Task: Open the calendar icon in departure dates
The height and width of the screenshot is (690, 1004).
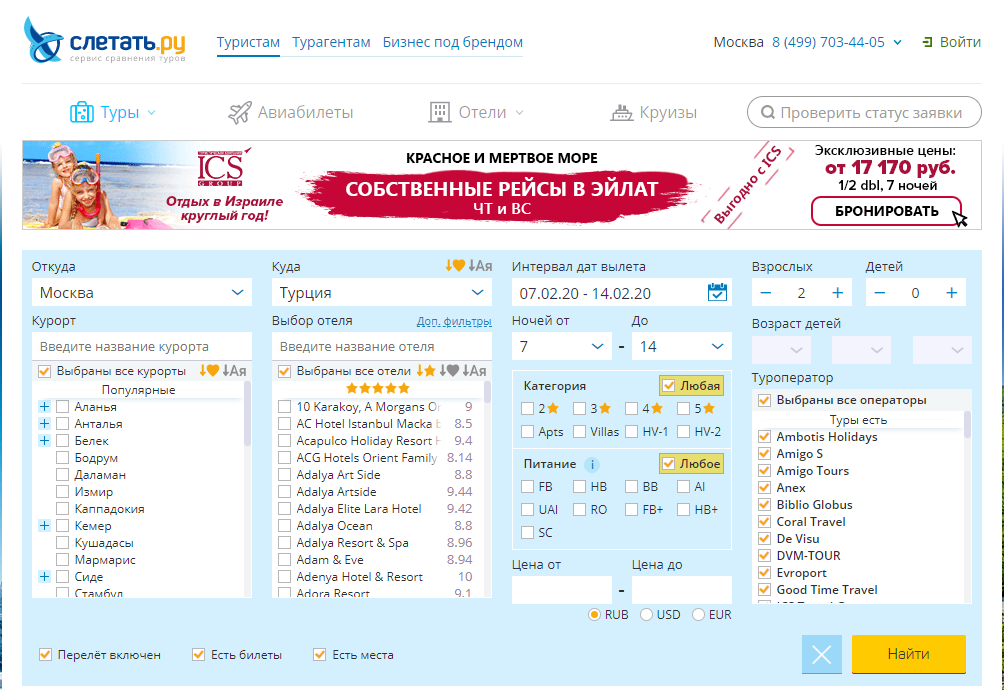Action: (717, 293)
